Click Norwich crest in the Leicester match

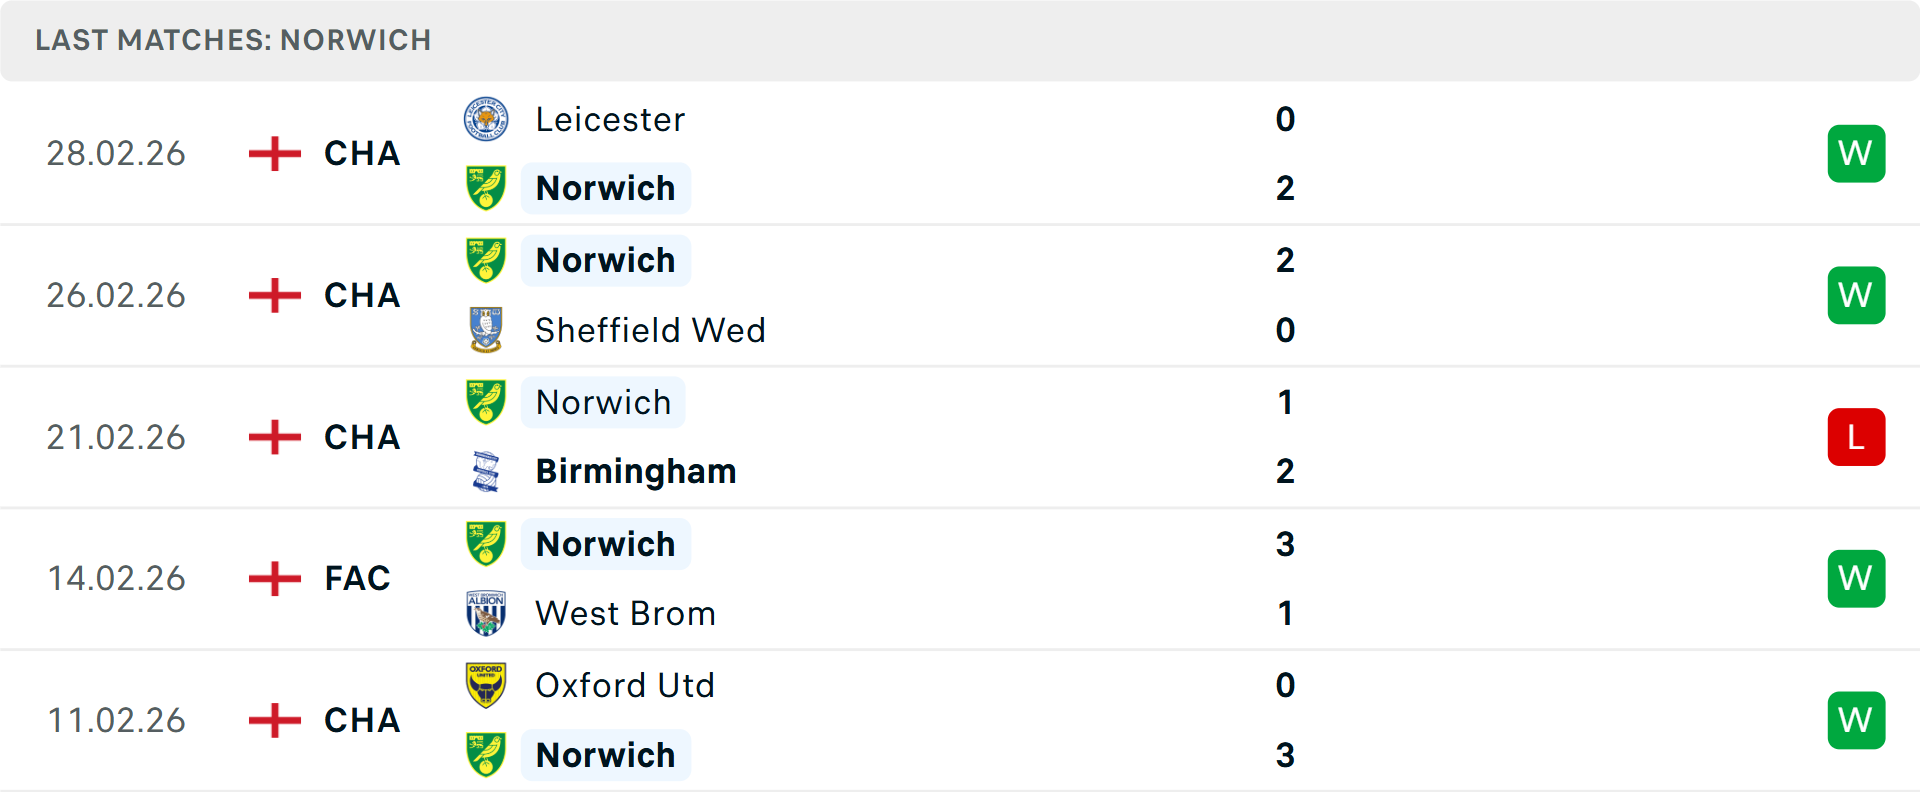pyautogui.click(x=486, y=188)
